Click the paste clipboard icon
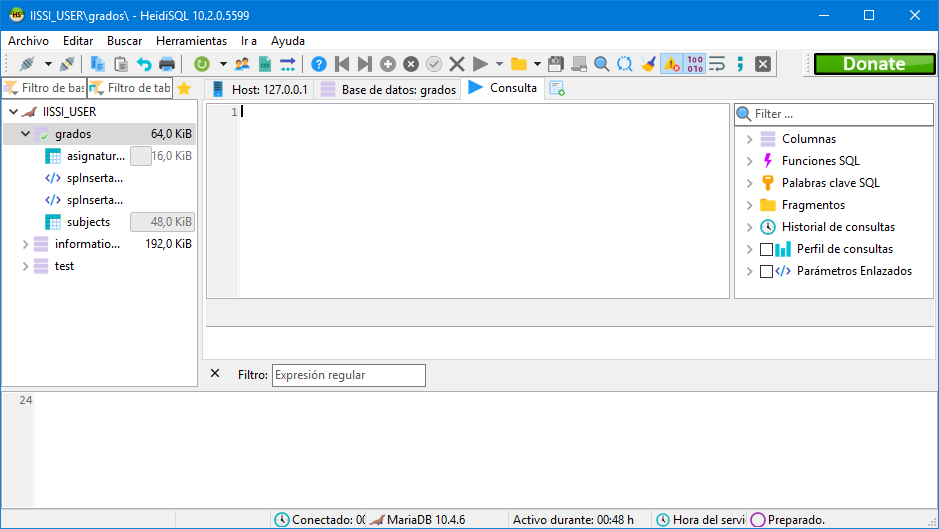939x529 pixels. 120,64
